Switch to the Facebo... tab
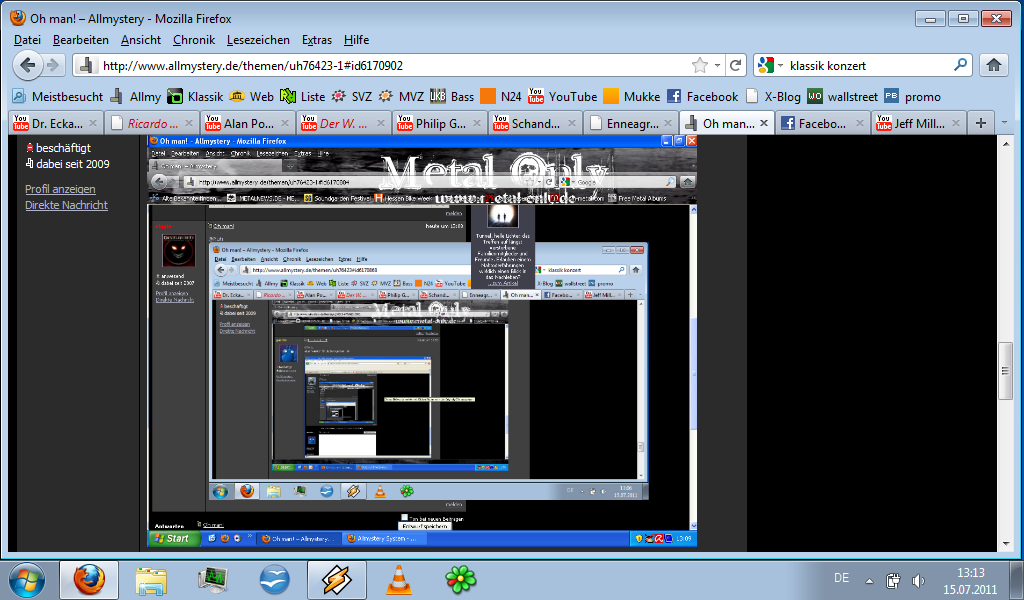The height and width of the screenshot is (600, 1024). point(823,123)
